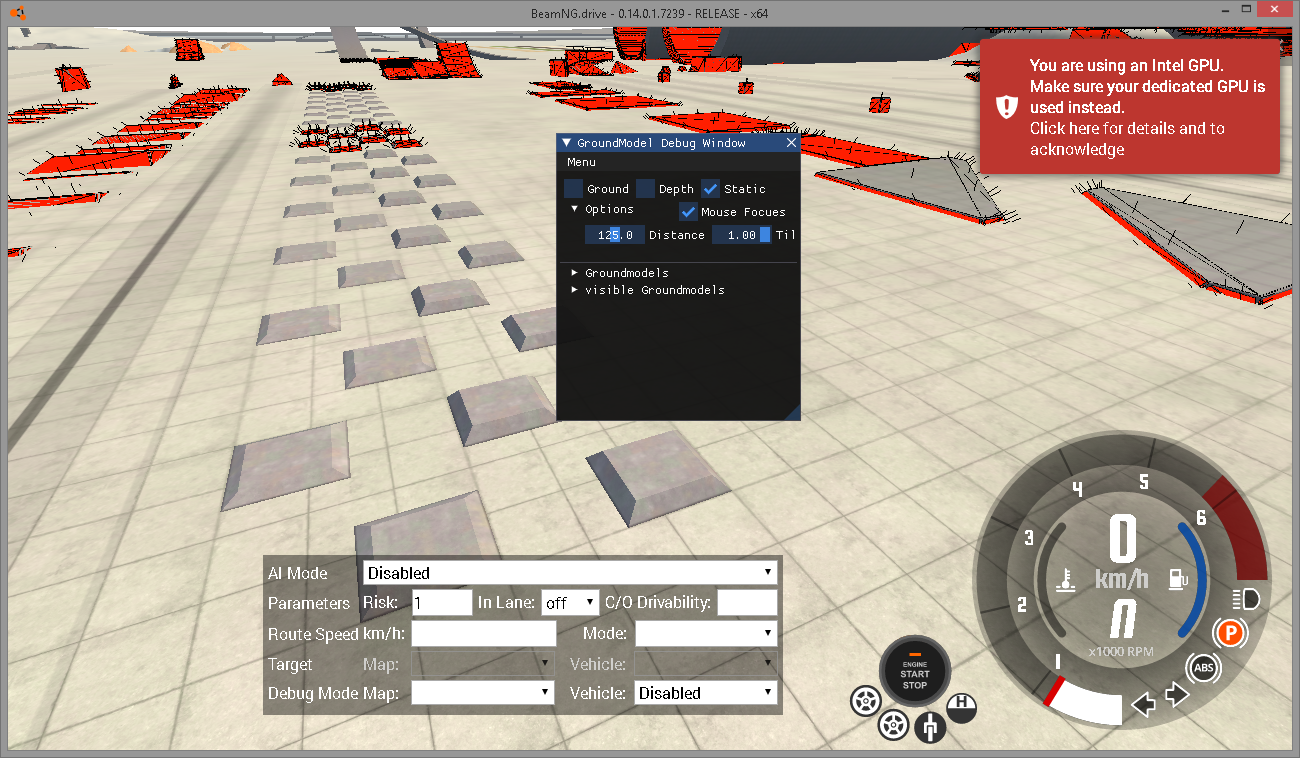The height and width of the screenshot is (758, 1300).
Task: Collapse the Options section
Action: click(575, 209)
